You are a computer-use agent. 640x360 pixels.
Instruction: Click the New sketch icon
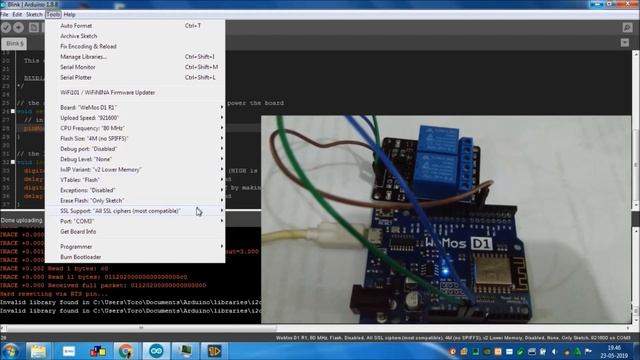(x=34, y=27)
